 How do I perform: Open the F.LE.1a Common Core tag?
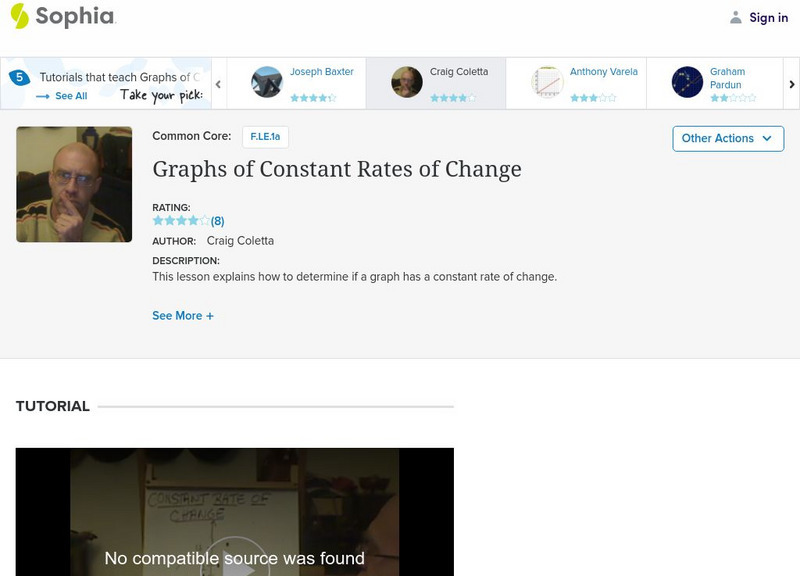265,137
